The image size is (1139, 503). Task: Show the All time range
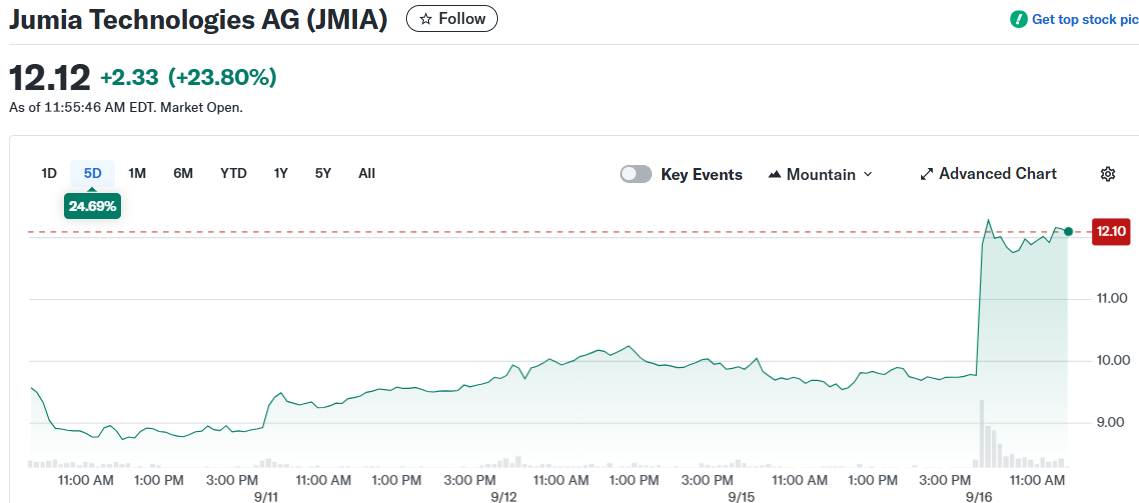(x=367, y=174)
